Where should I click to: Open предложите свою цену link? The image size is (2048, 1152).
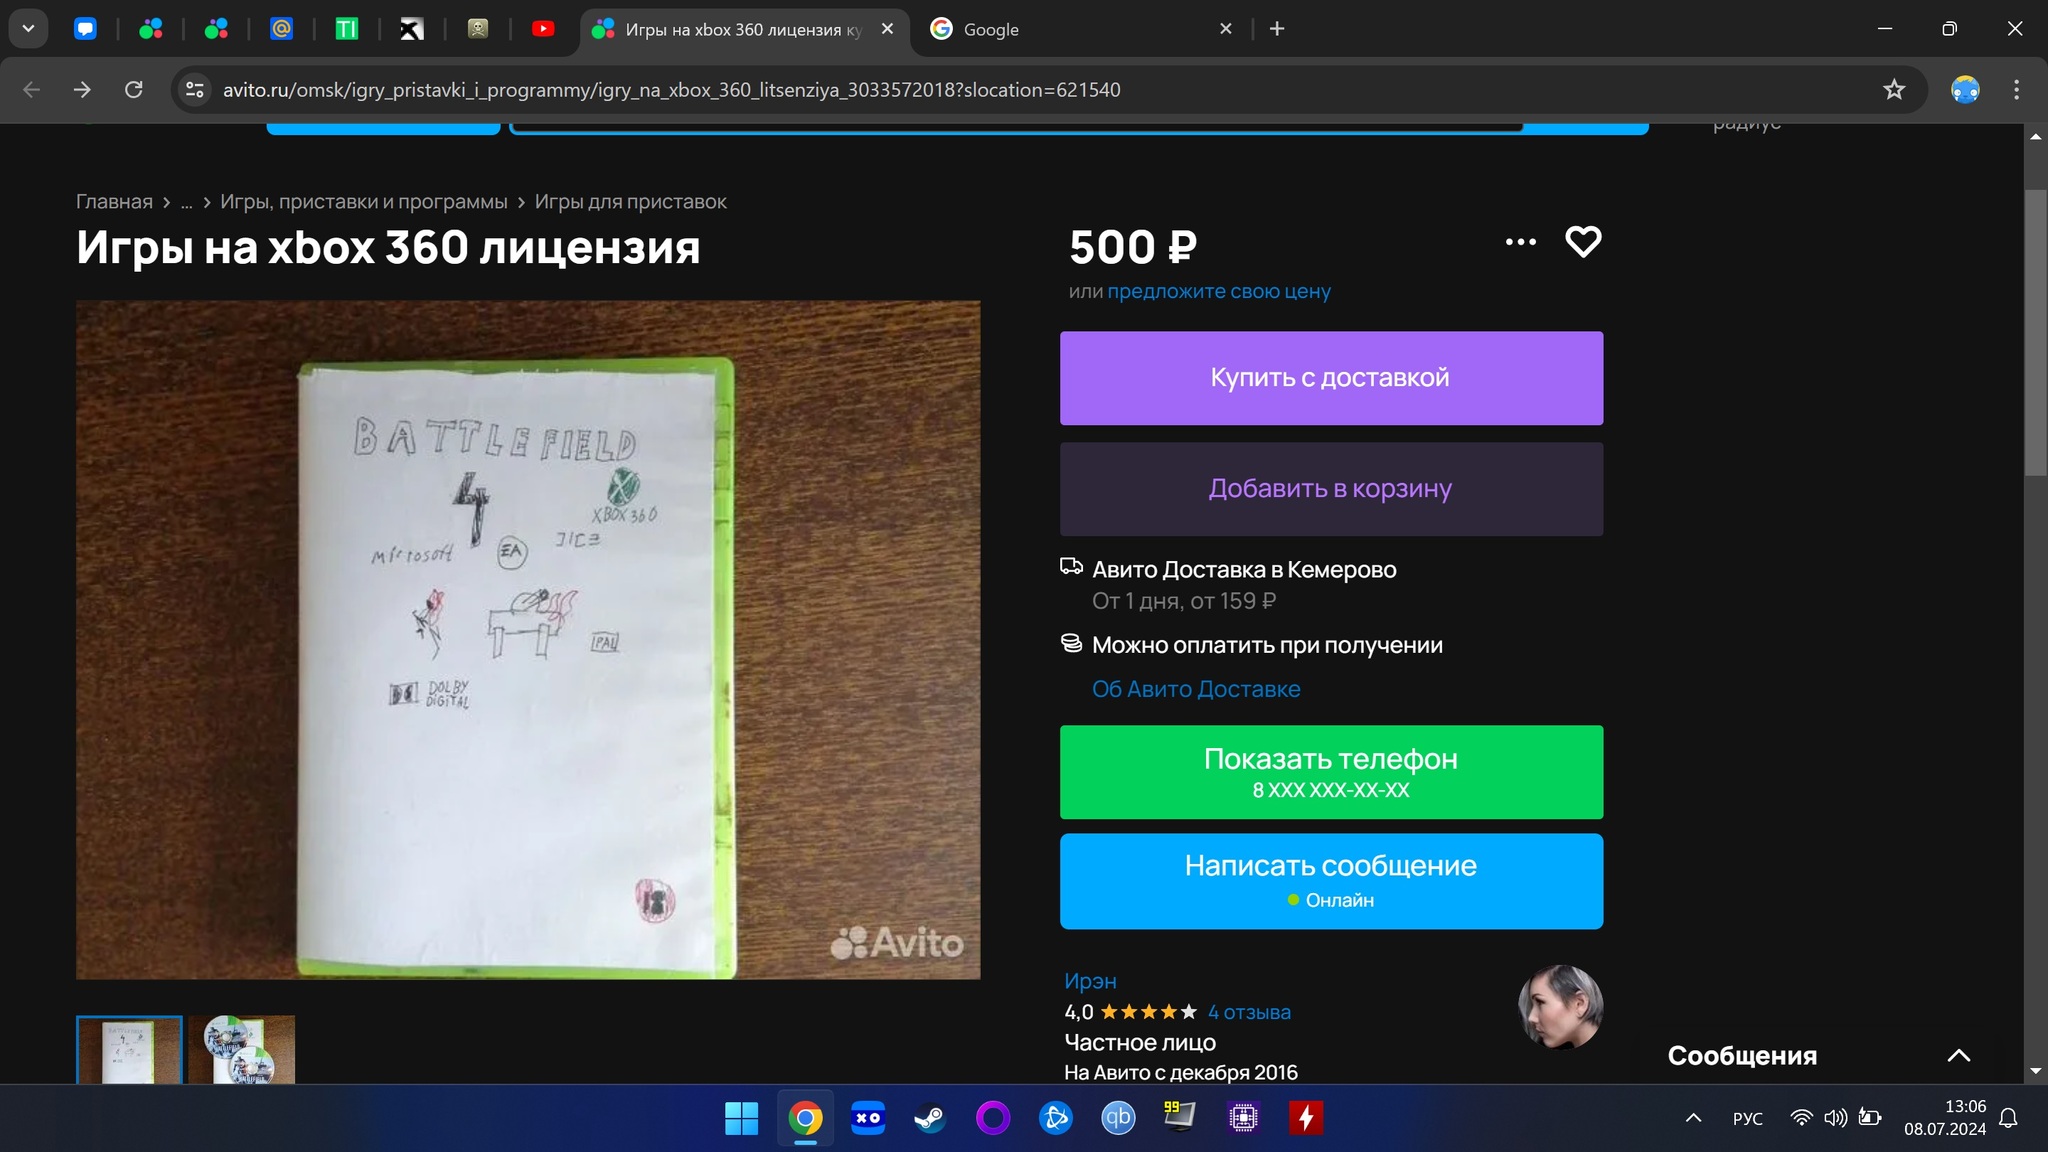(1218, 291)
